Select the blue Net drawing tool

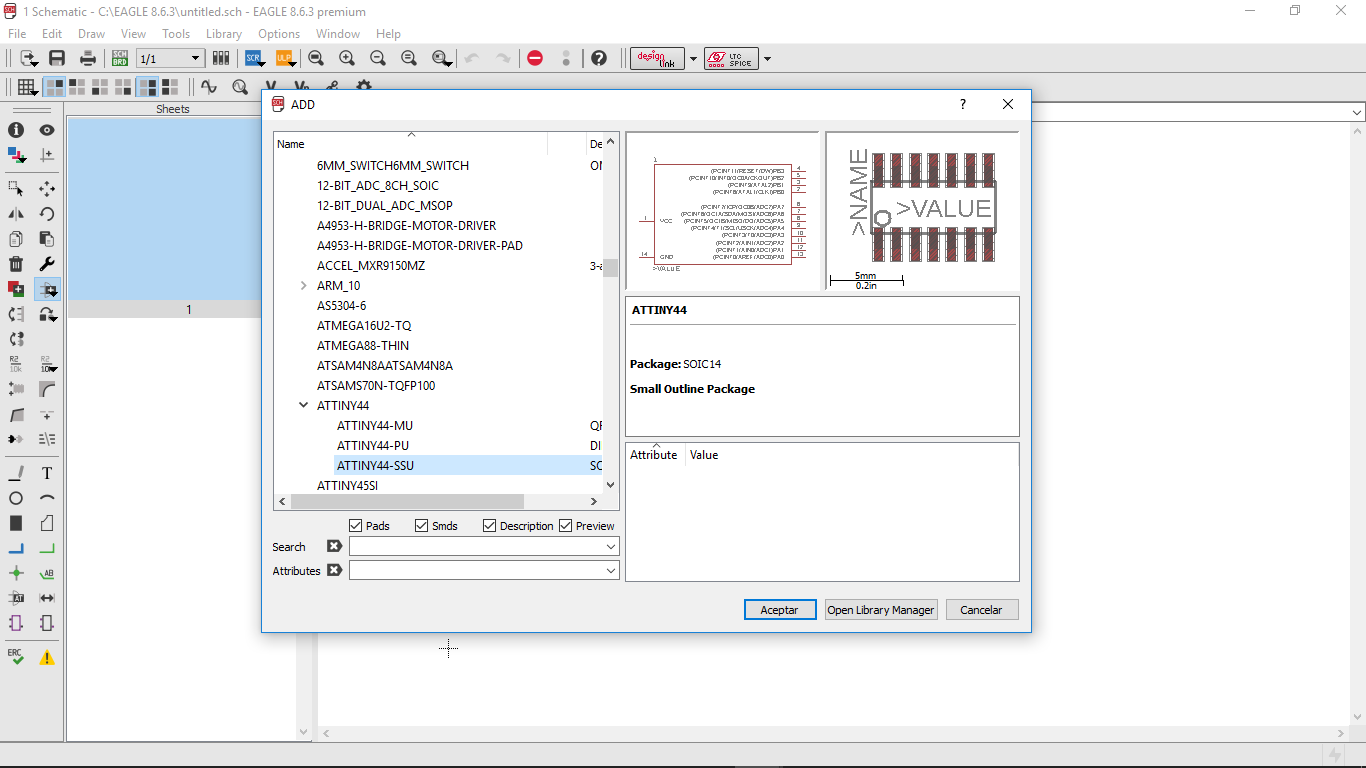[x=16, y=548]
